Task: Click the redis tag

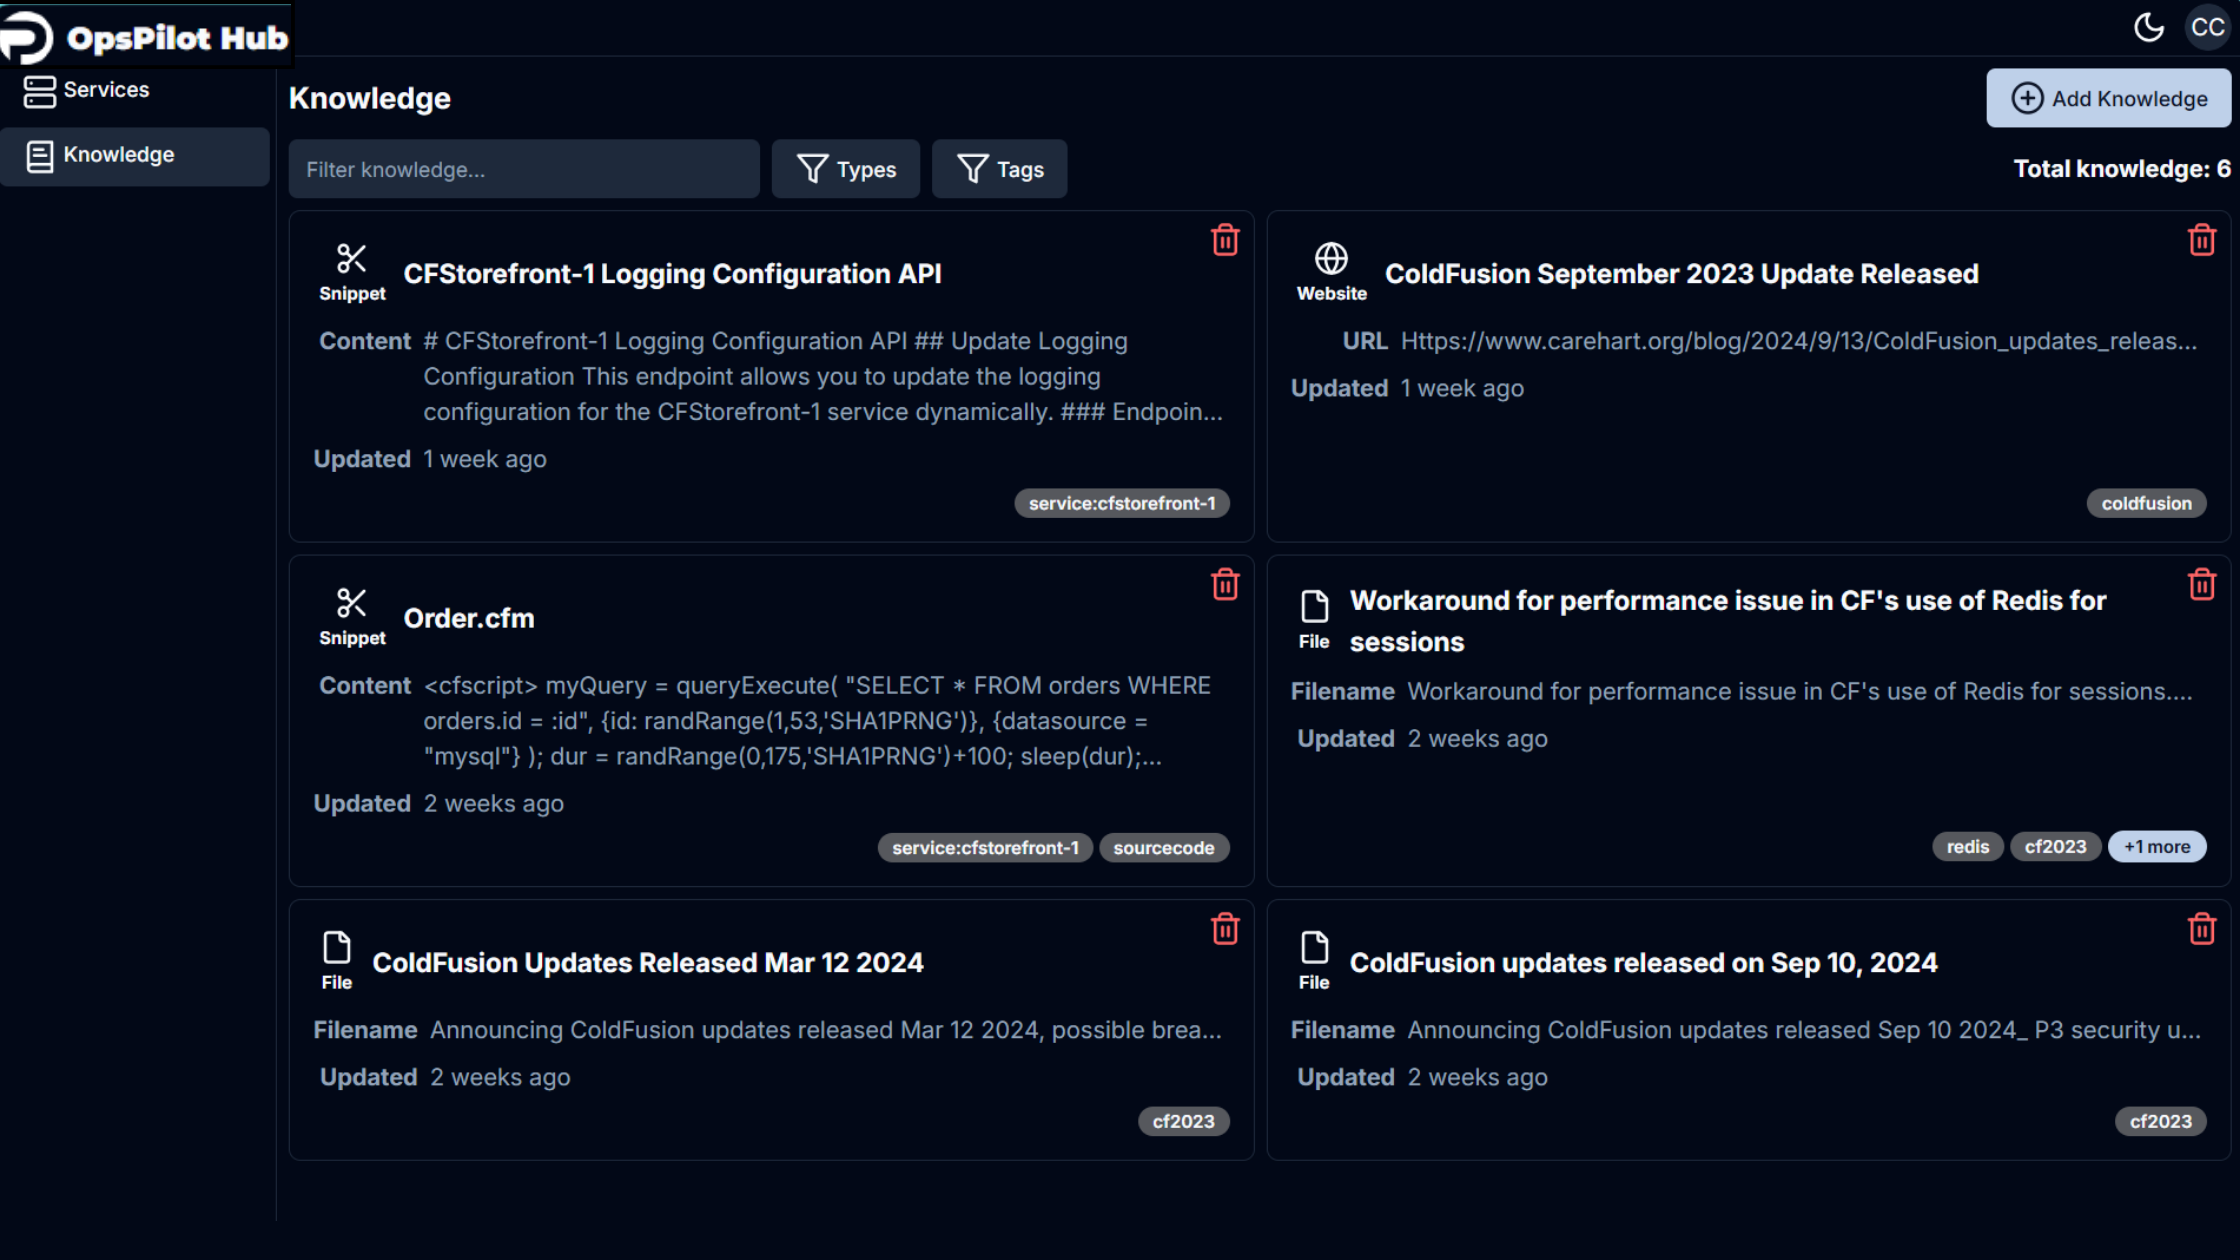Action: coord(1968,847)
